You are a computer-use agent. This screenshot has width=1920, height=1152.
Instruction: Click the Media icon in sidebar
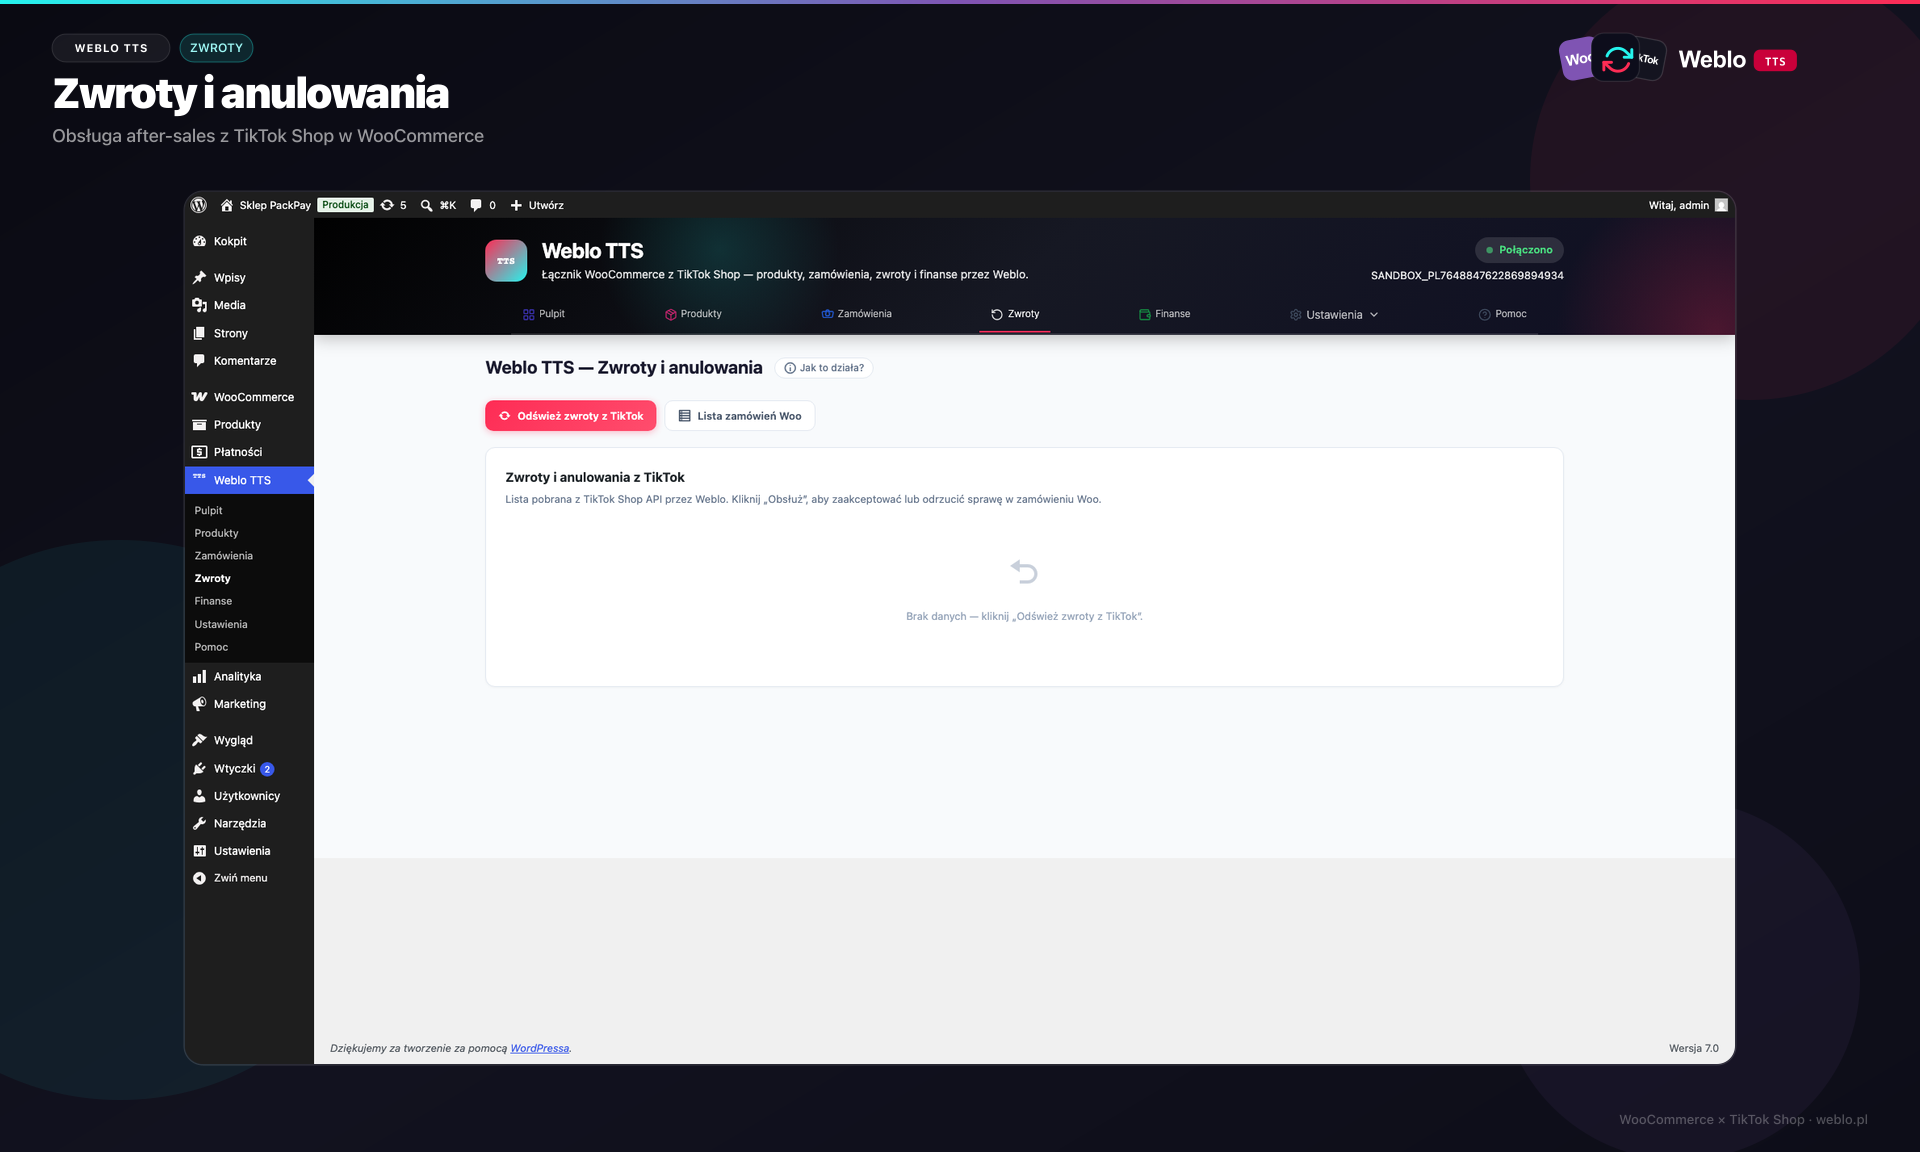199,305
